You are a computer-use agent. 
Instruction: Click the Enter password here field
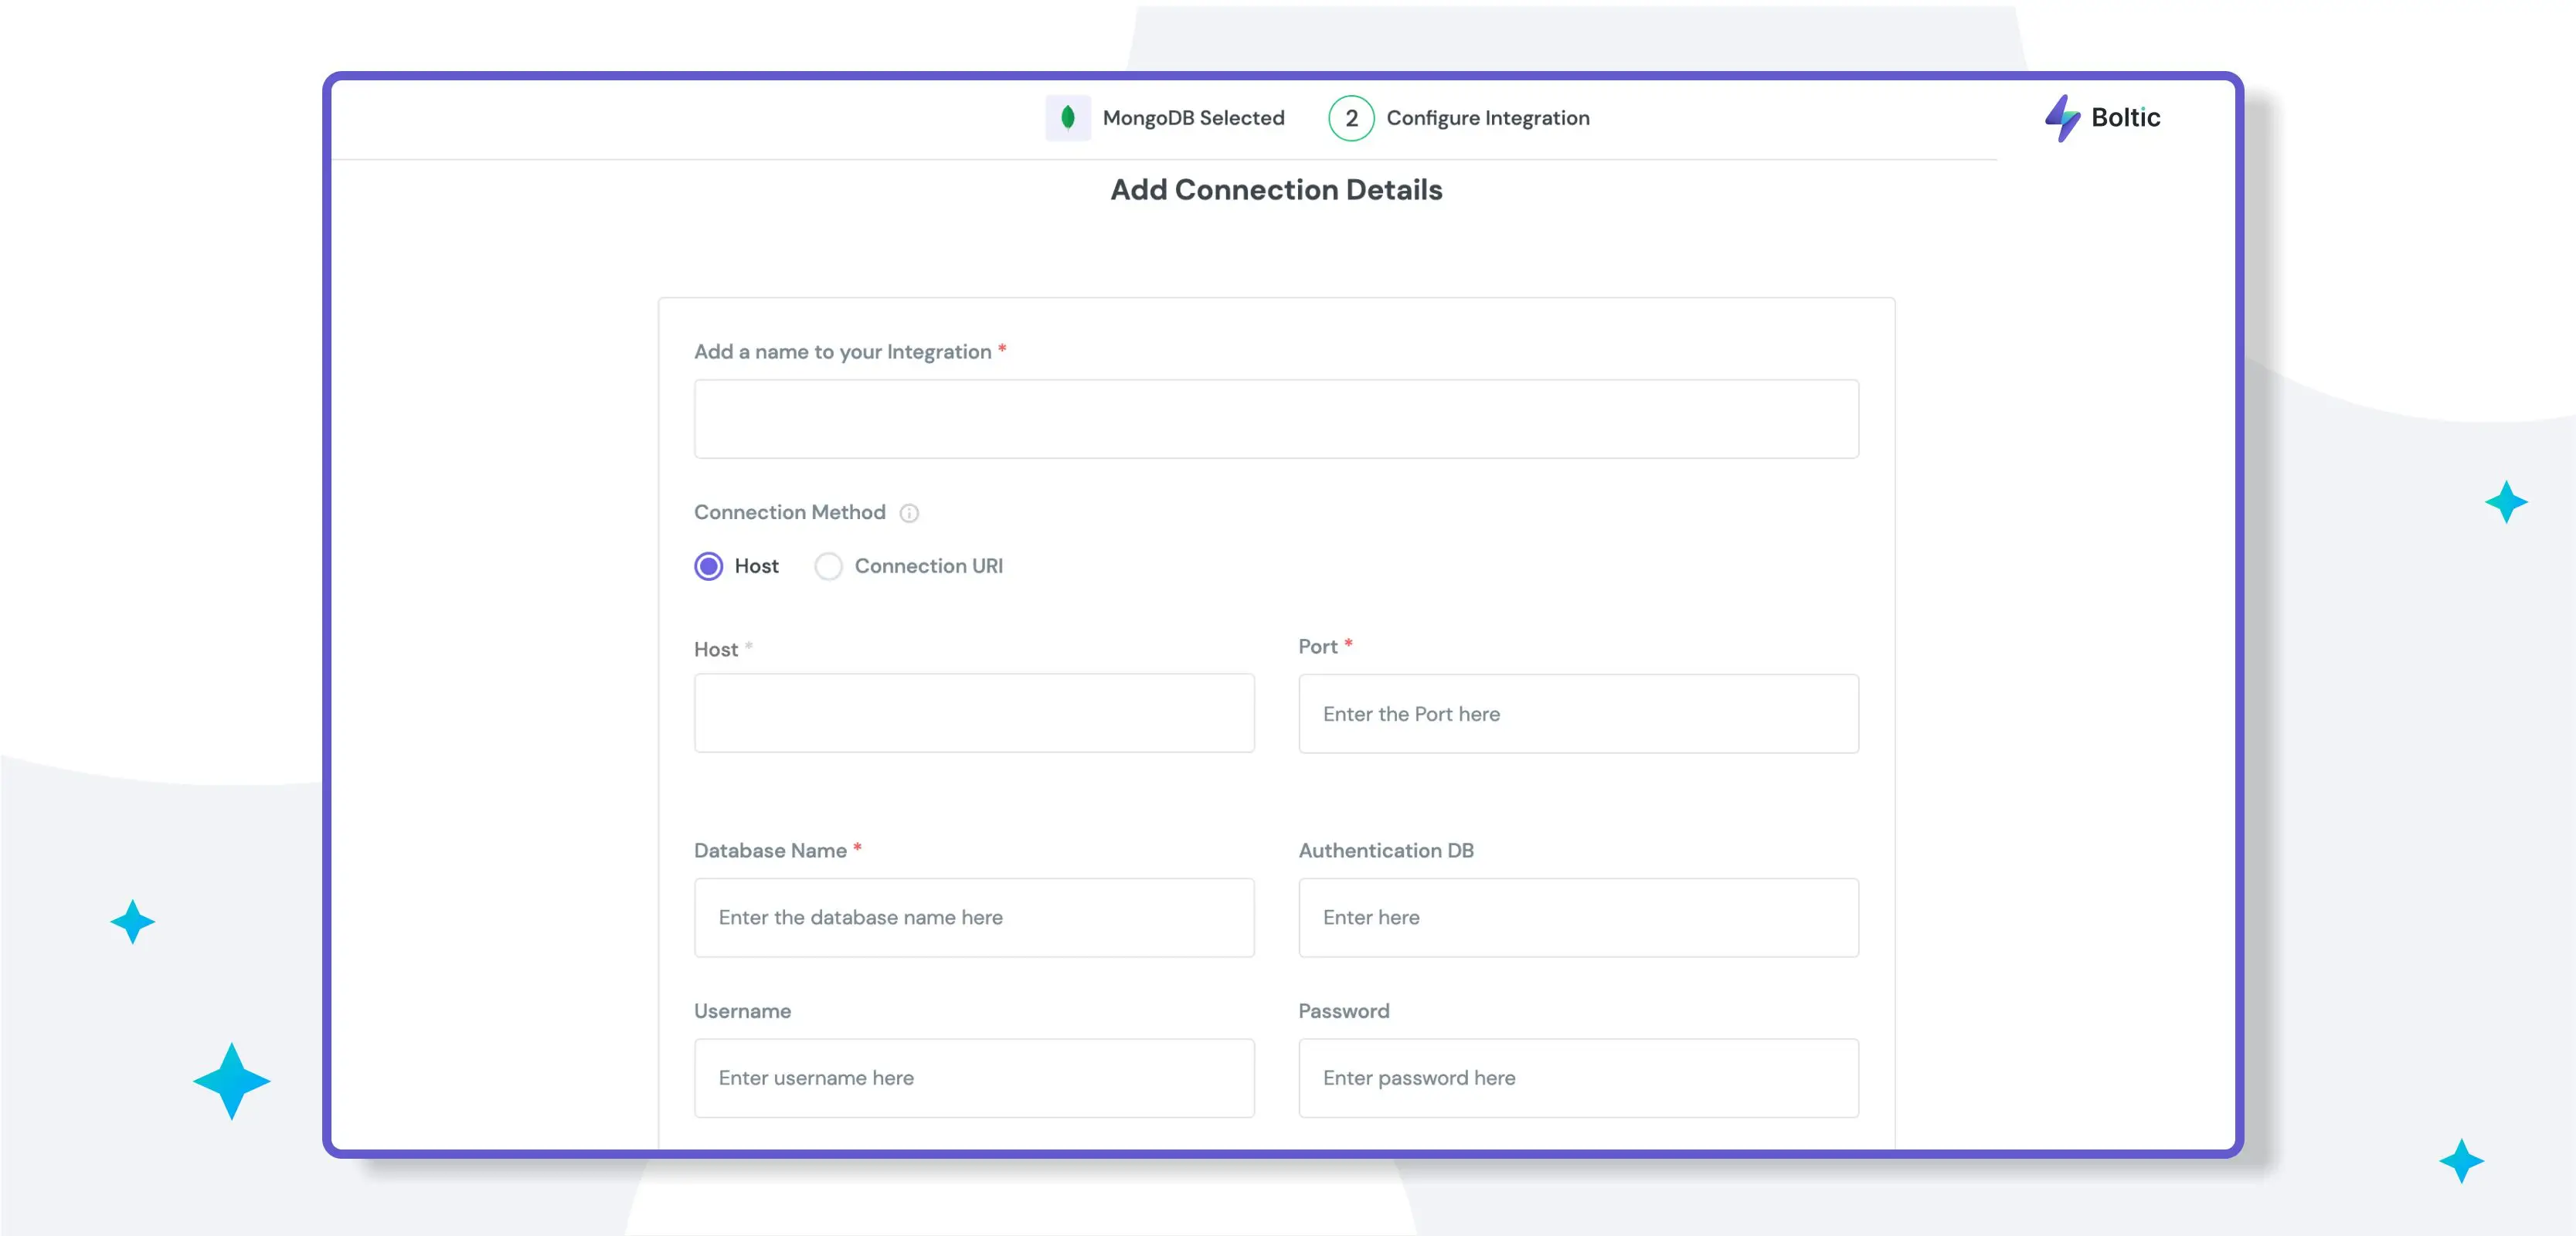(1577, 1077)
